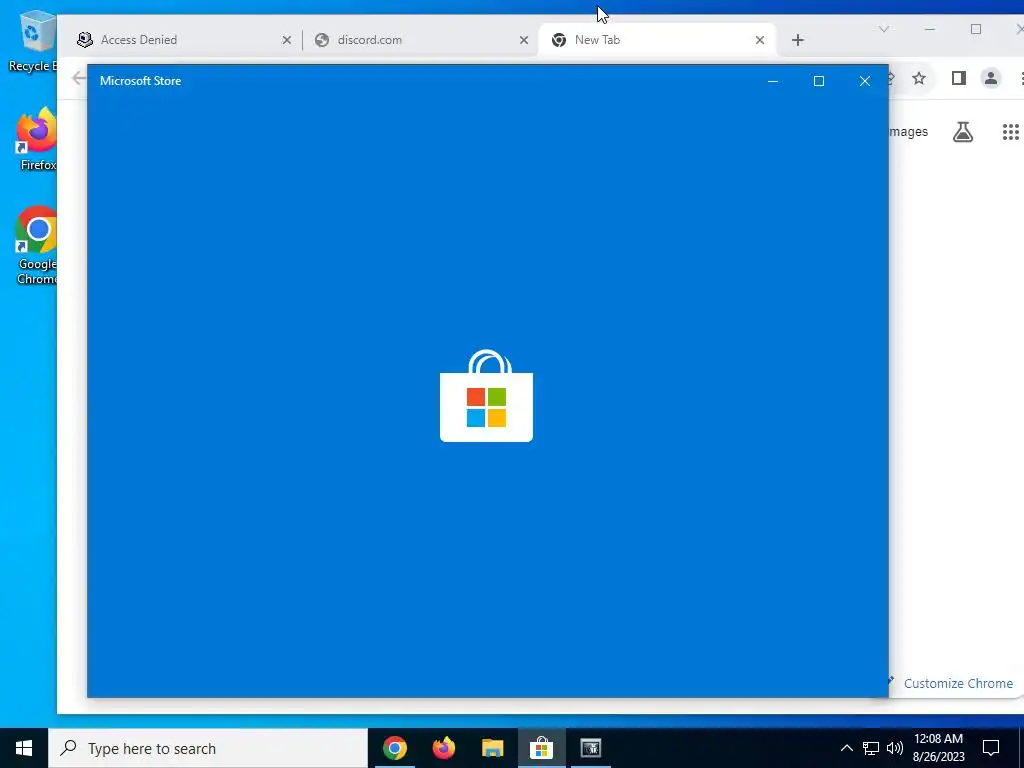Open the Google apps grid icon
The width and height of the screenshot is (1024, 768).
[1010, 132]
